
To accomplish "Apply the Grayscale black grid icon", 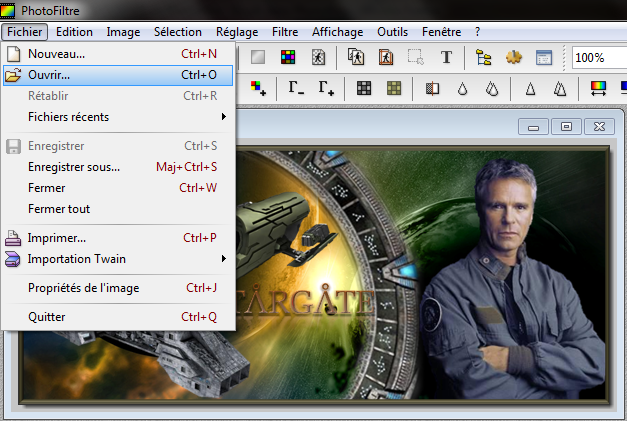I will [364, 88].
